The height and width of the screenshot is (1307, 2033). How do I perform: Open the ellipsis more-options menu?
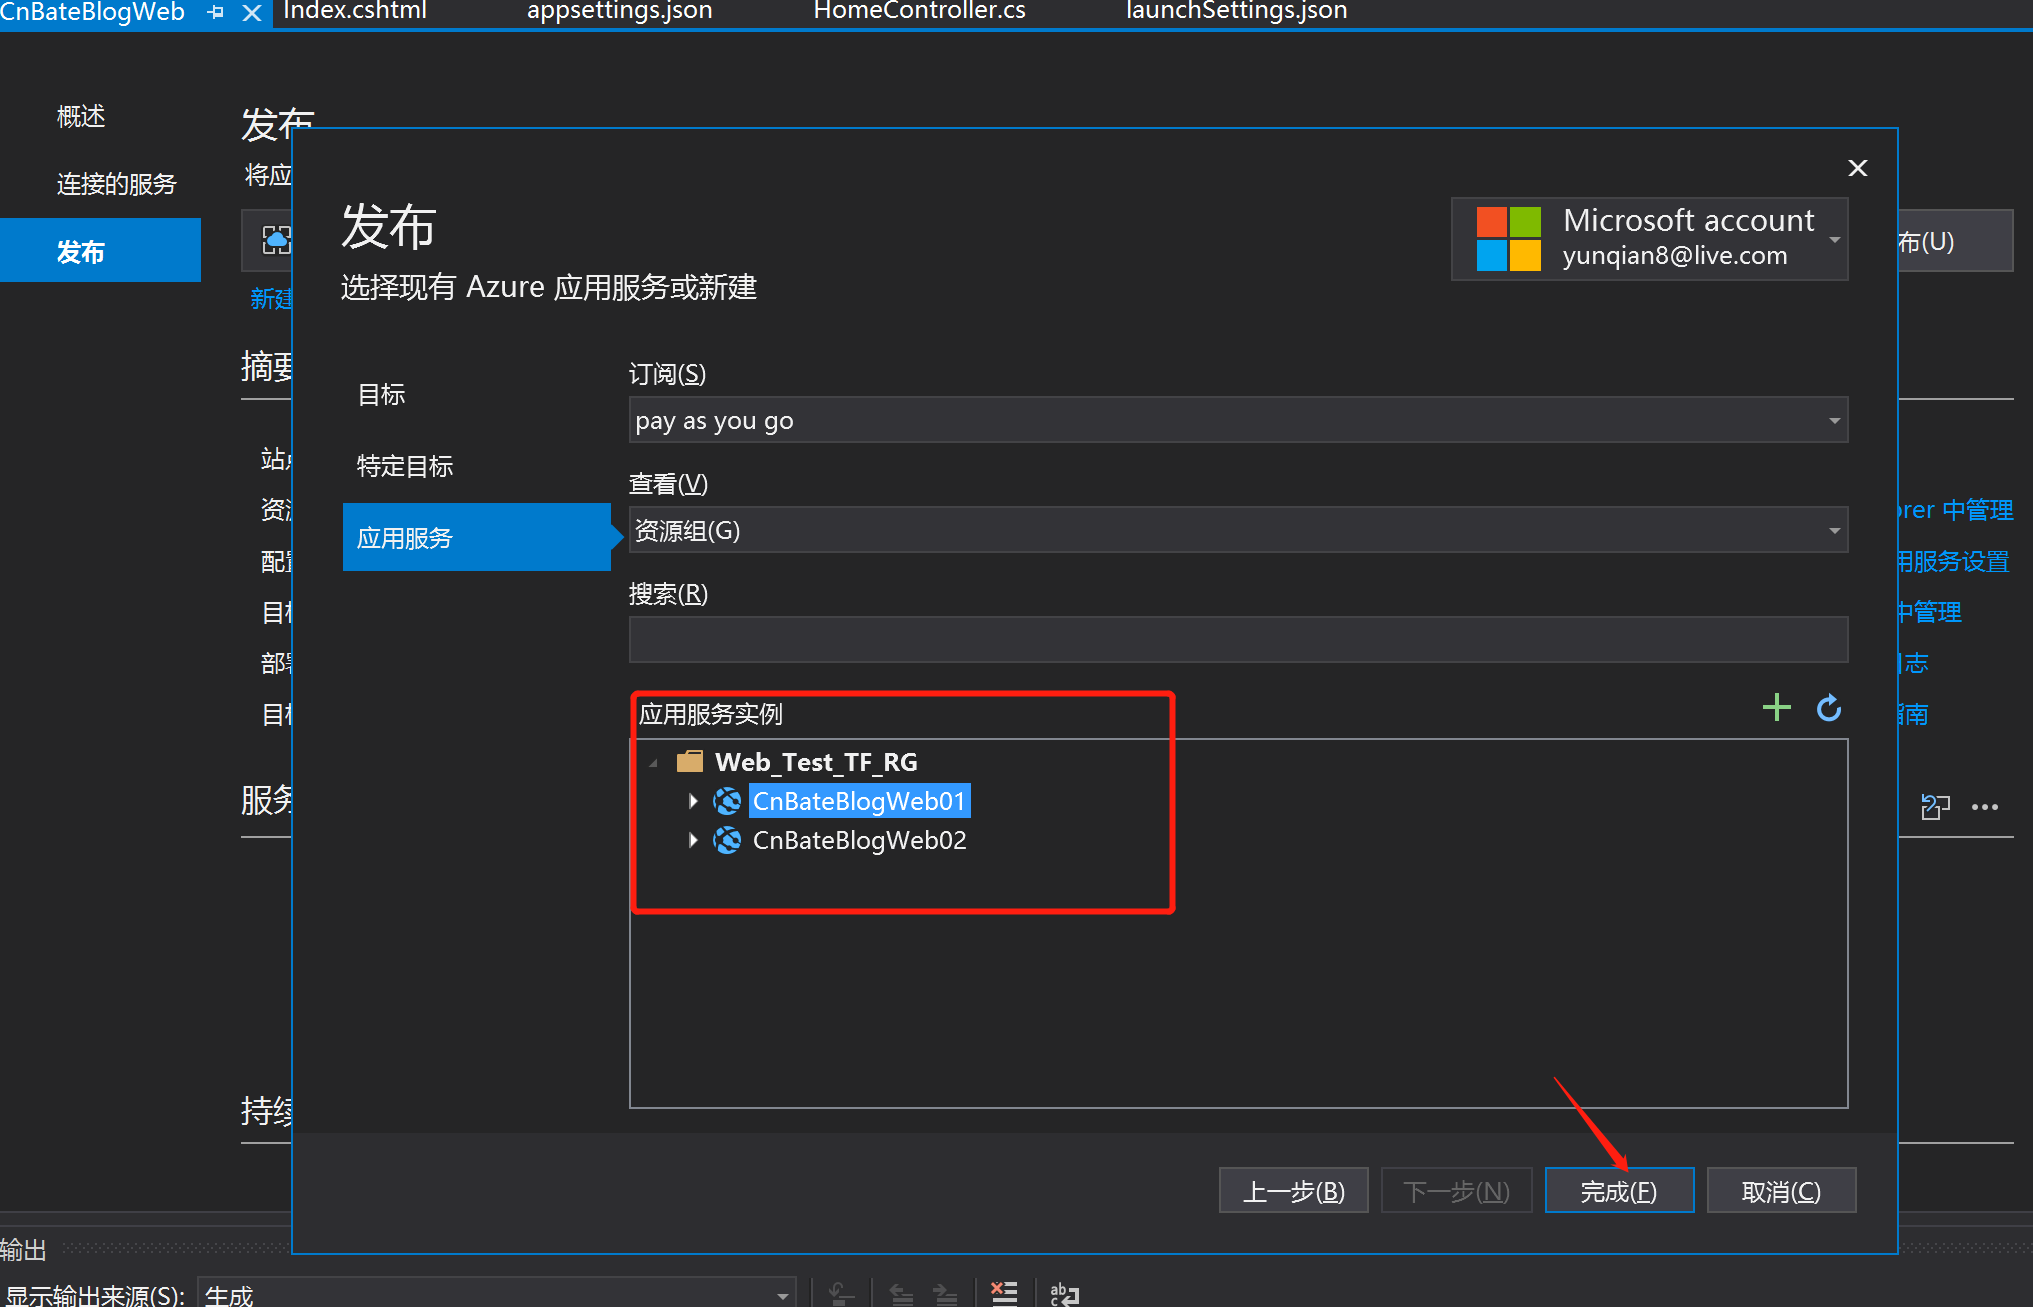tap(1985, 807)
